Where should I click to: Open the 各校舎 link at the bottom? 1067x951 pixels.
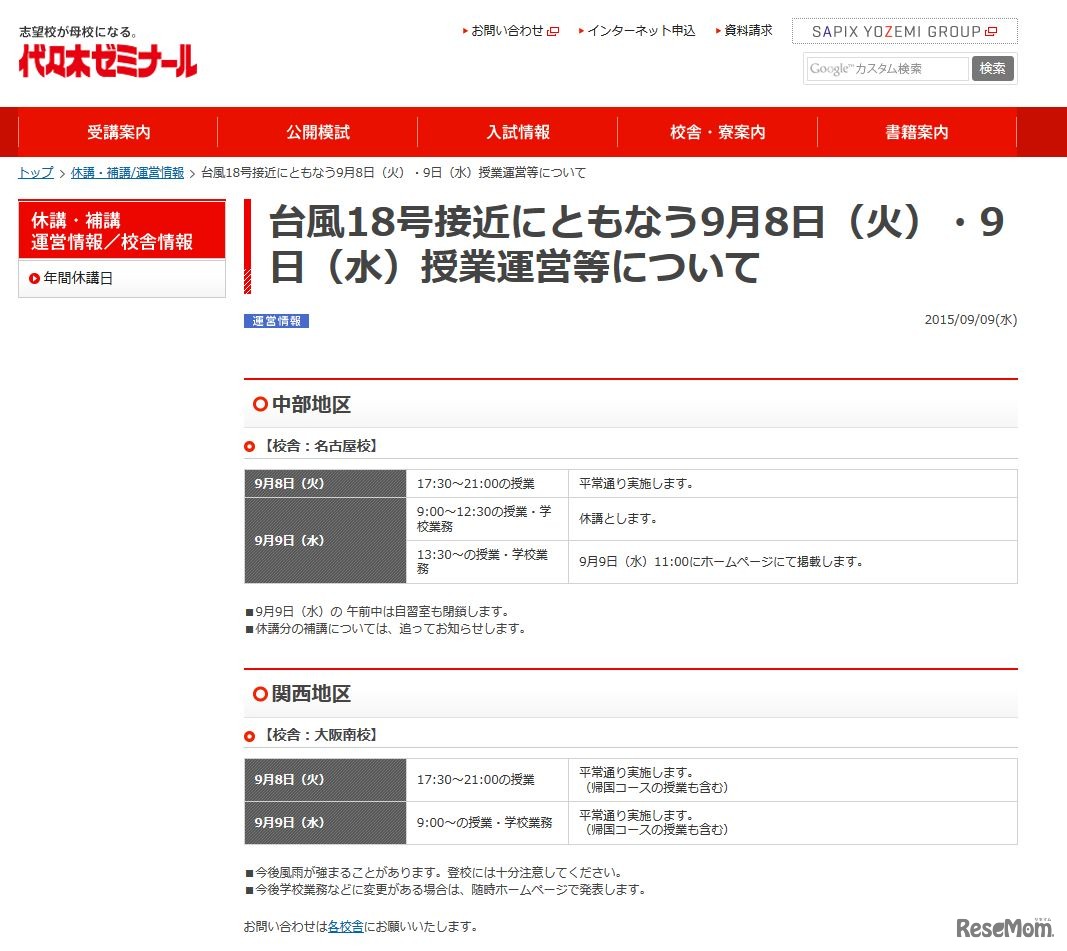coord(346,926)
